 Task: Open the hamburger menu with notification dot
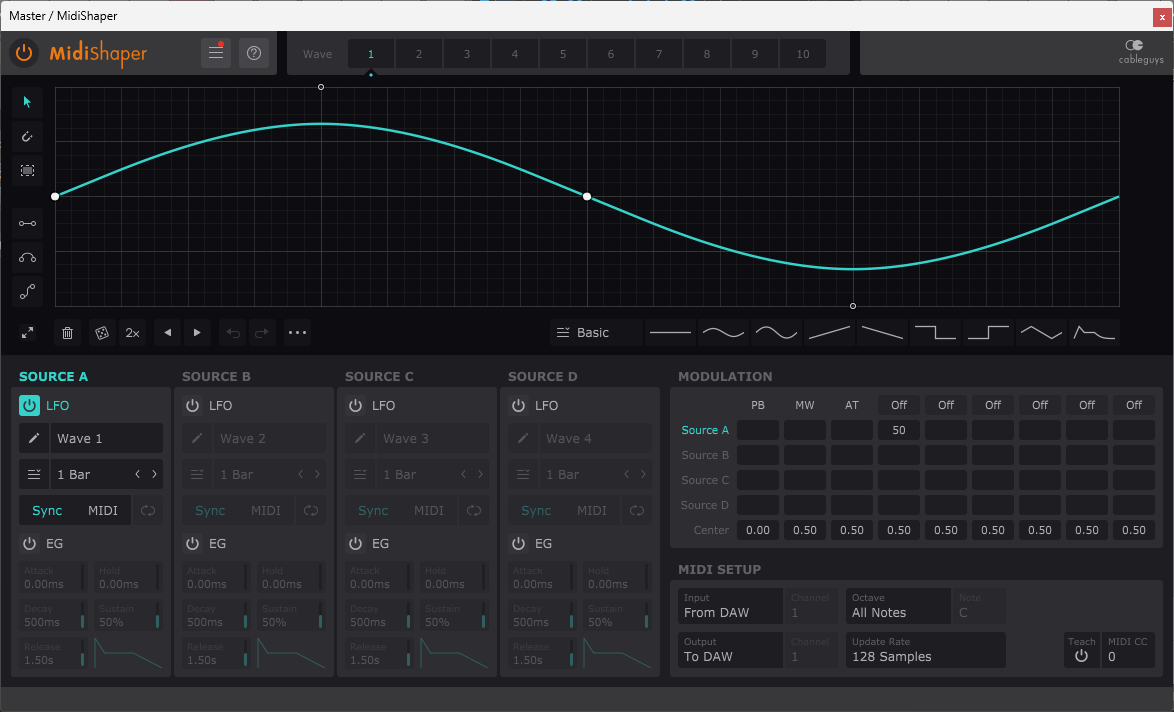[216, 53]
